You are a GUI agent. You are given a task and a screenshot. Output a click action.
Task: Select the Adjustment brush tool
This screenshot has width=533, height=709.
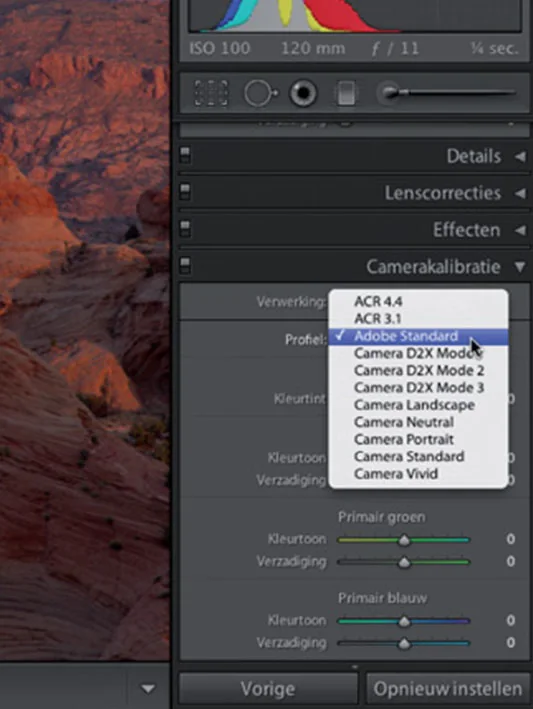[446, 93]
